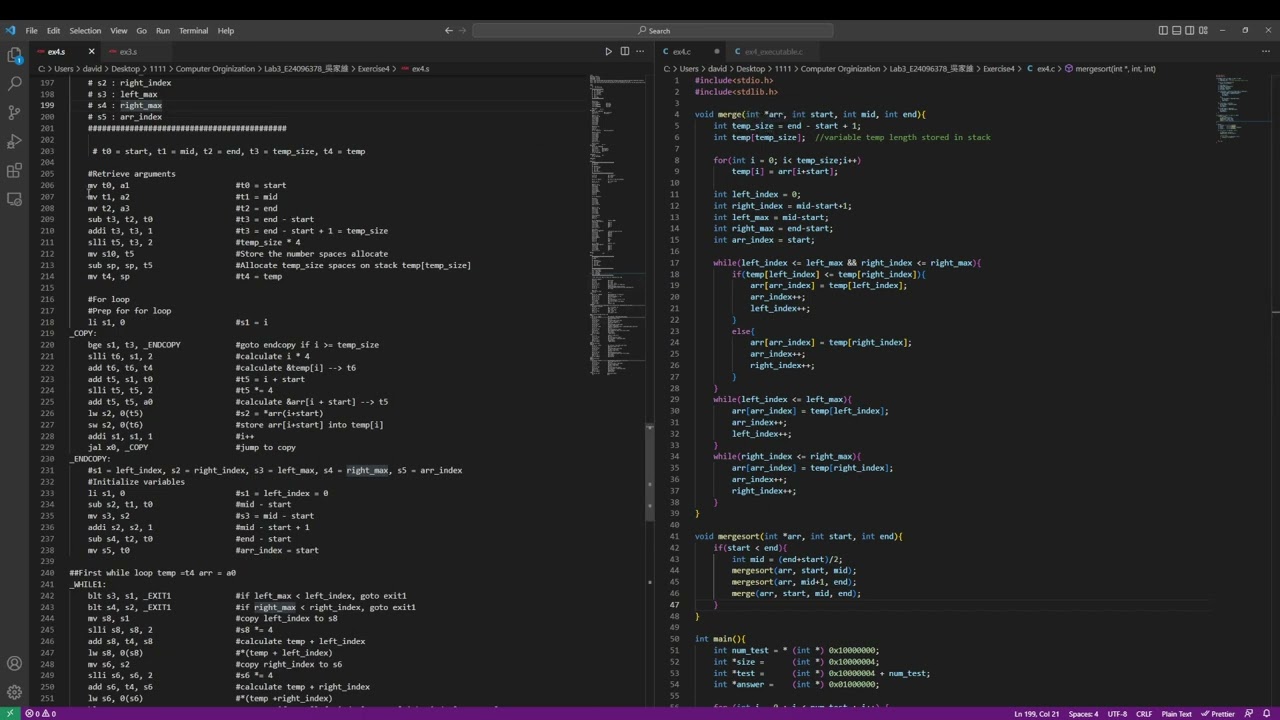Open the Go menu

tap(141, 31)
